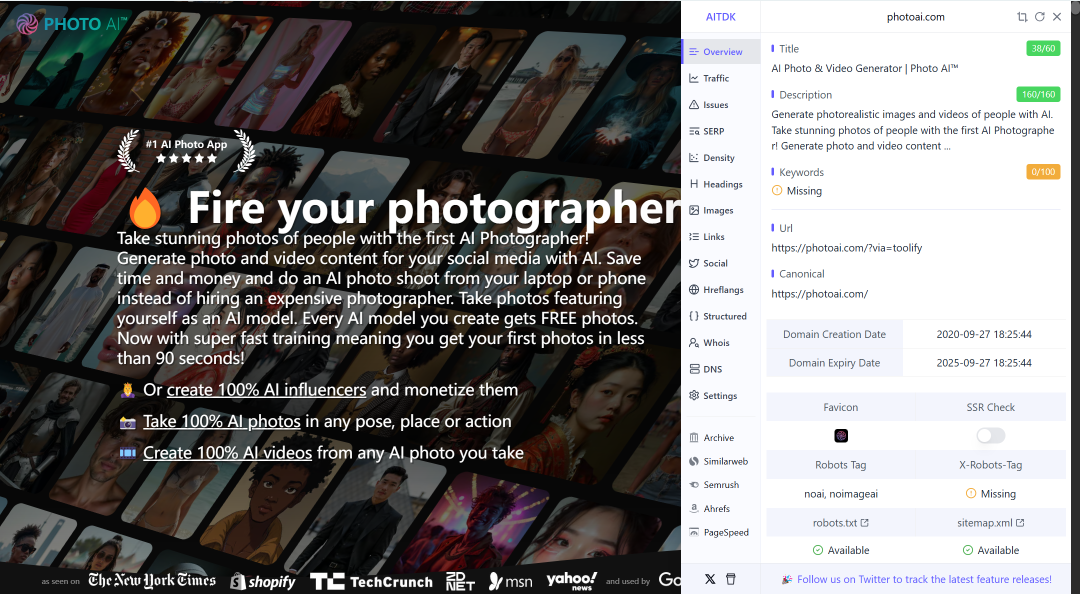Viewport: 1080px width, 594px height.
Task: Click the Follow us on Twitter link
Action: (x=924, y=580)
